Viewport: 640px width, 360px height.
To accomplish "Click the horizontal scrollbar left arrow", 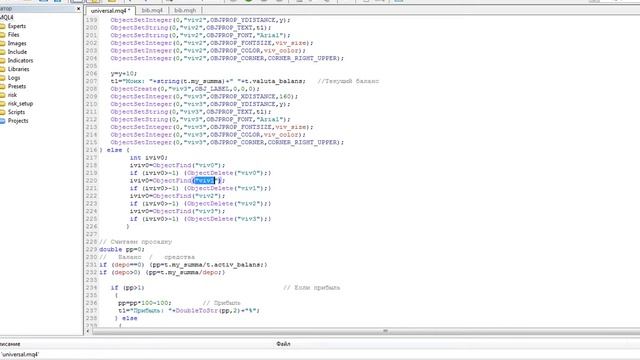I will point(88,331).
